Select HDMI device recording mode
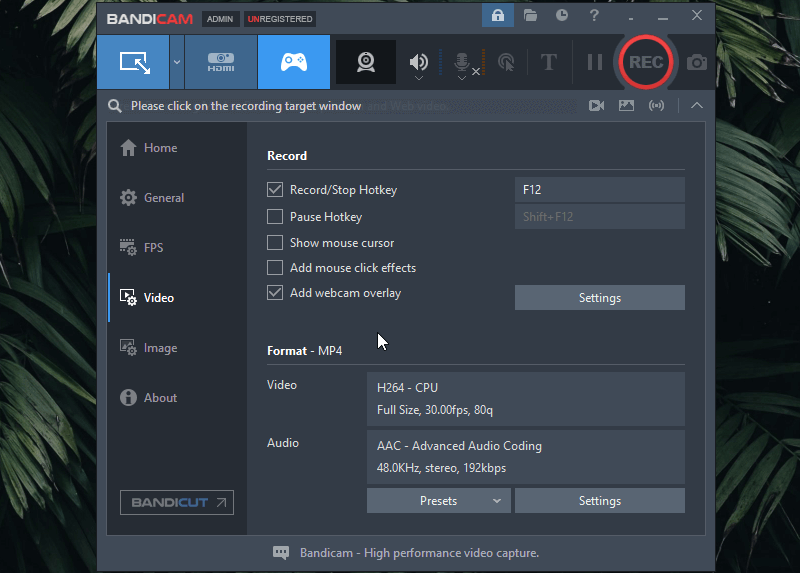Image resolution: width=800 pixels, height=573 pixels. (221, 62)
